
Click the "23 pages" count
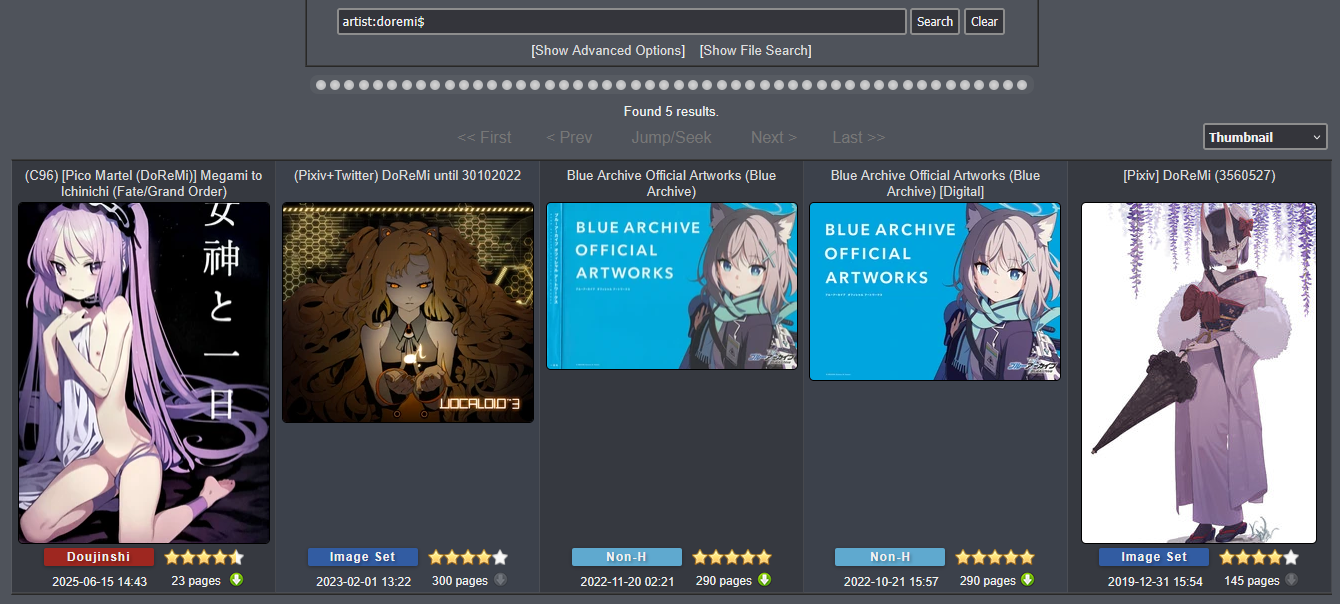[x=197, y=580]
